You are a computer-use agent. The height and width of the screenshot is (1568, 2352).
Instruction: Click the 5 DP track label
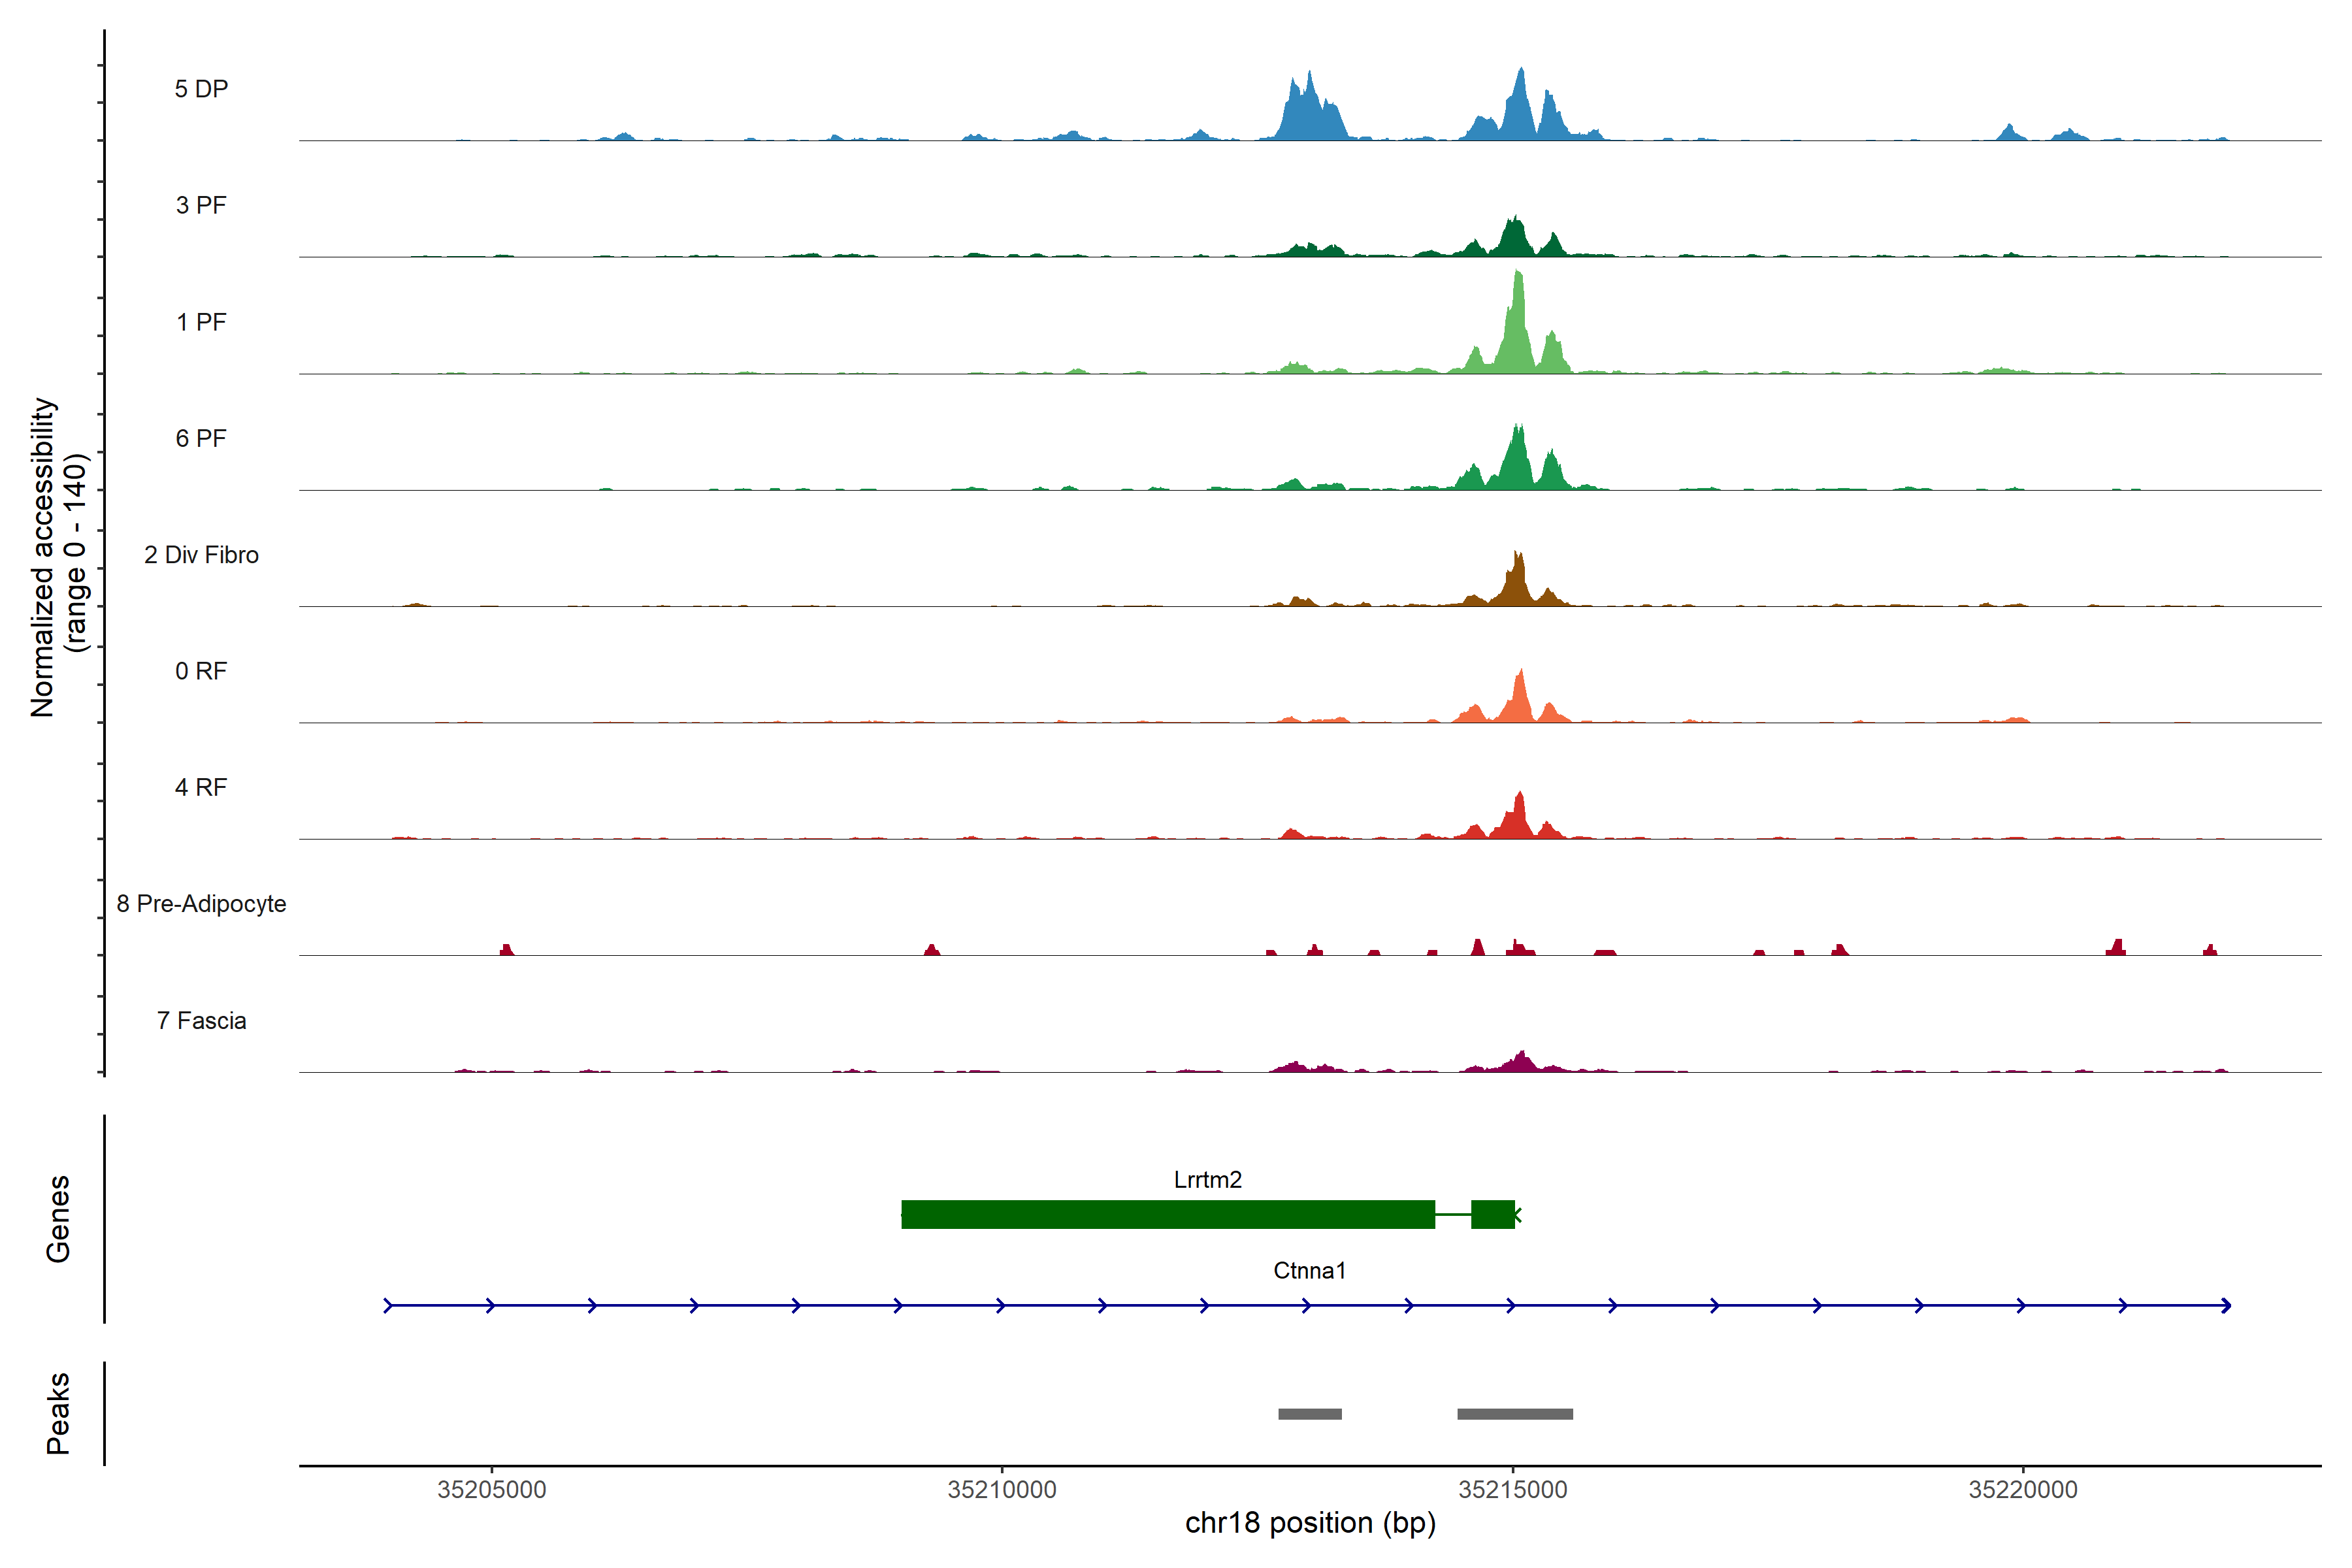tap(201, 89)
